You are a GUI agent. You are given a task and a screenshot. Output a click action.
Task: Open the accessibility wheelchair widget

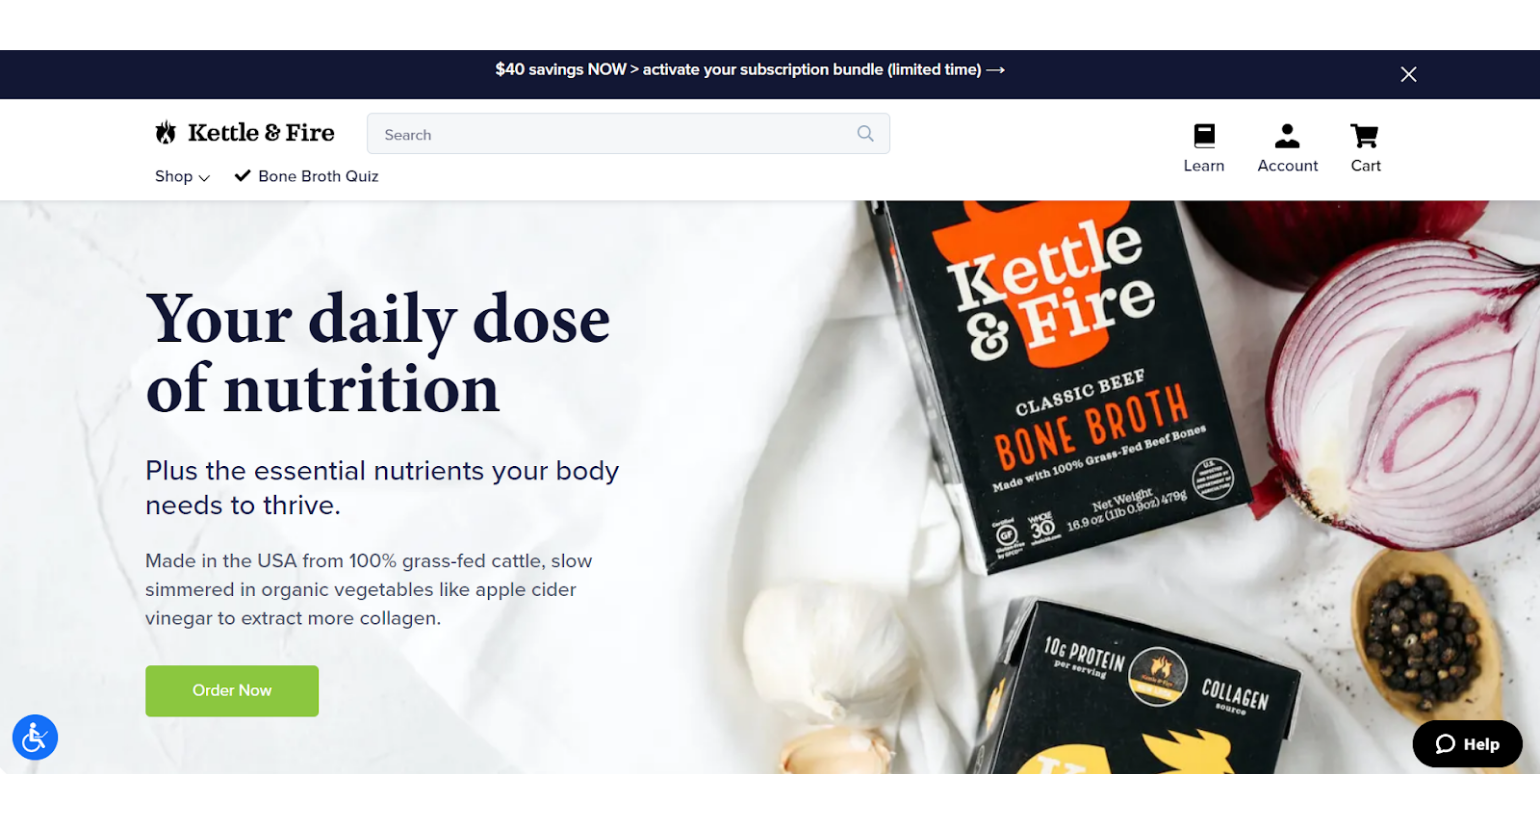point(35,738)
